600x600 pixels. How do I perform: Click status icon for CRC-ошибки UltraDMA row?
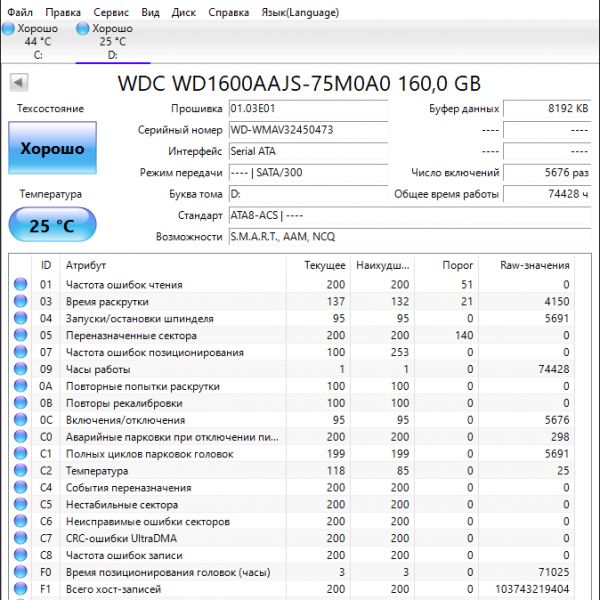(x=21, y=538)
